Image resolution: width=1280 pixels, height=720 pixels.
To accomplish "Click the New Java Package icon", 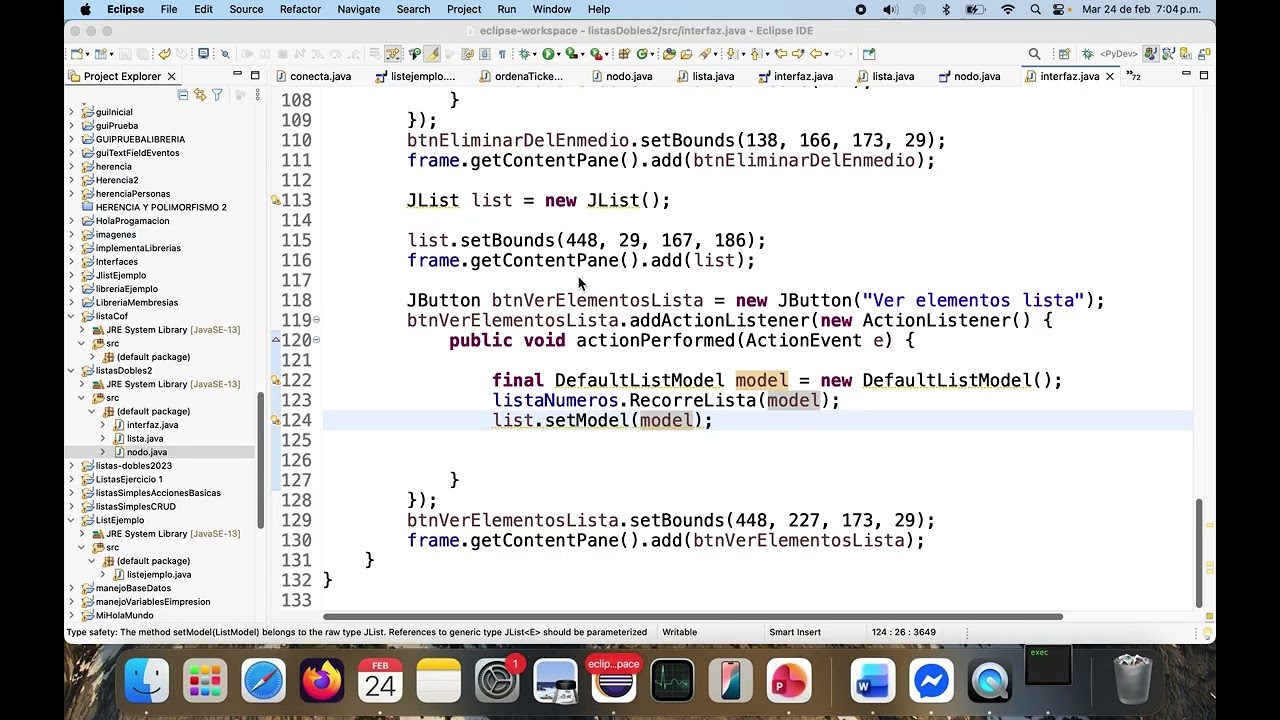I will click(623, 53).
